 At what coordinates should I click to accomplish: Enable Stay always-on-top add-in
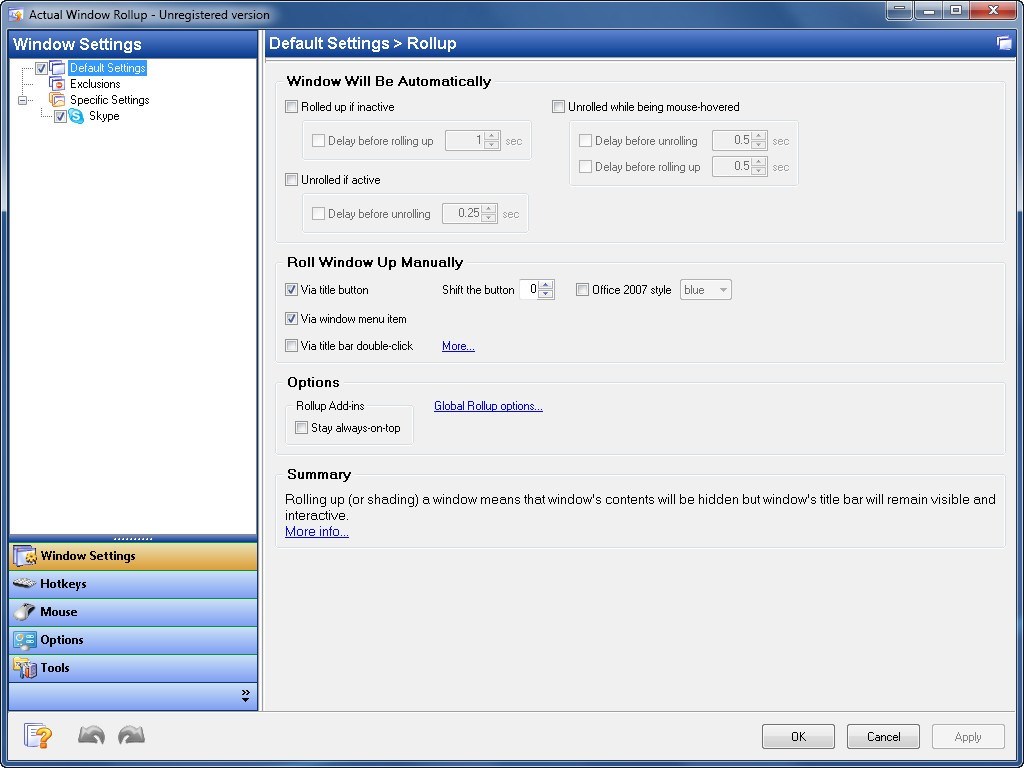point(301,427)
